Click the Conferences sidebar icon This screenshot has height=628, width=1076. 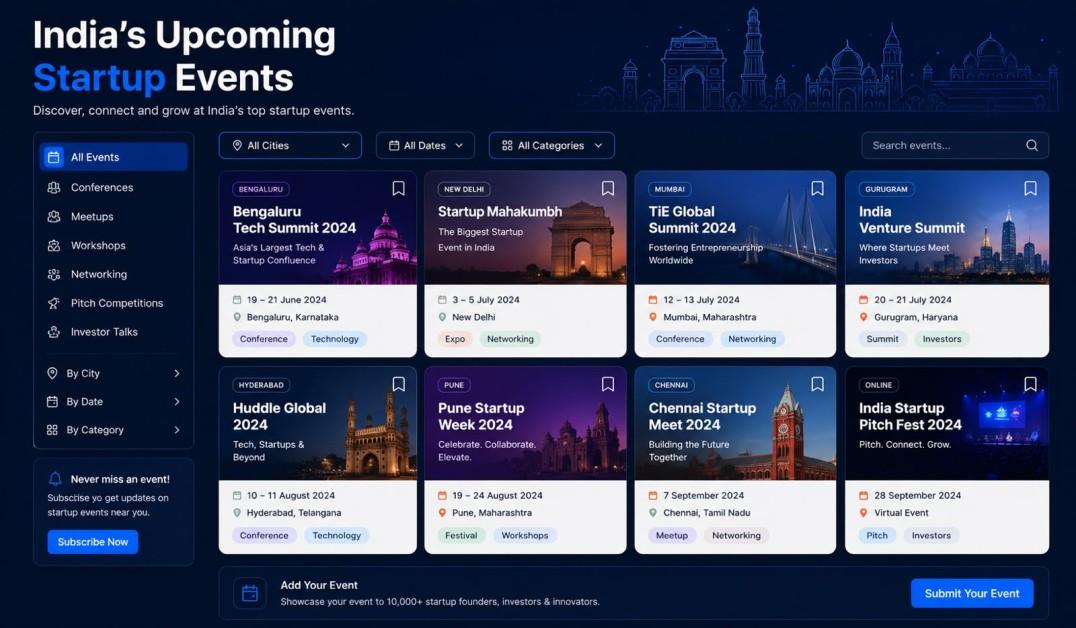(54, 187)
